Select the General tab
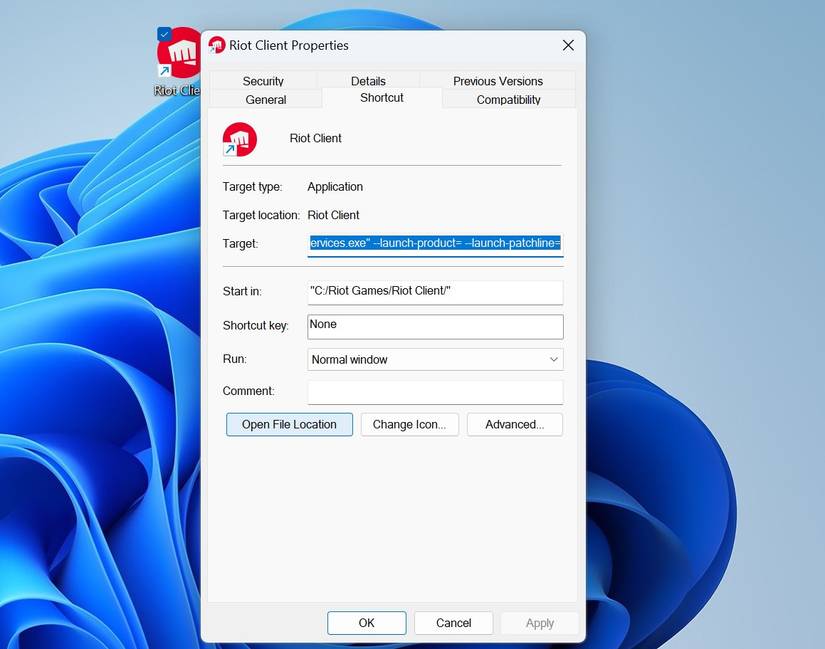Image resolution: width=825 pixels, height=649 pixels. [266, 99]
